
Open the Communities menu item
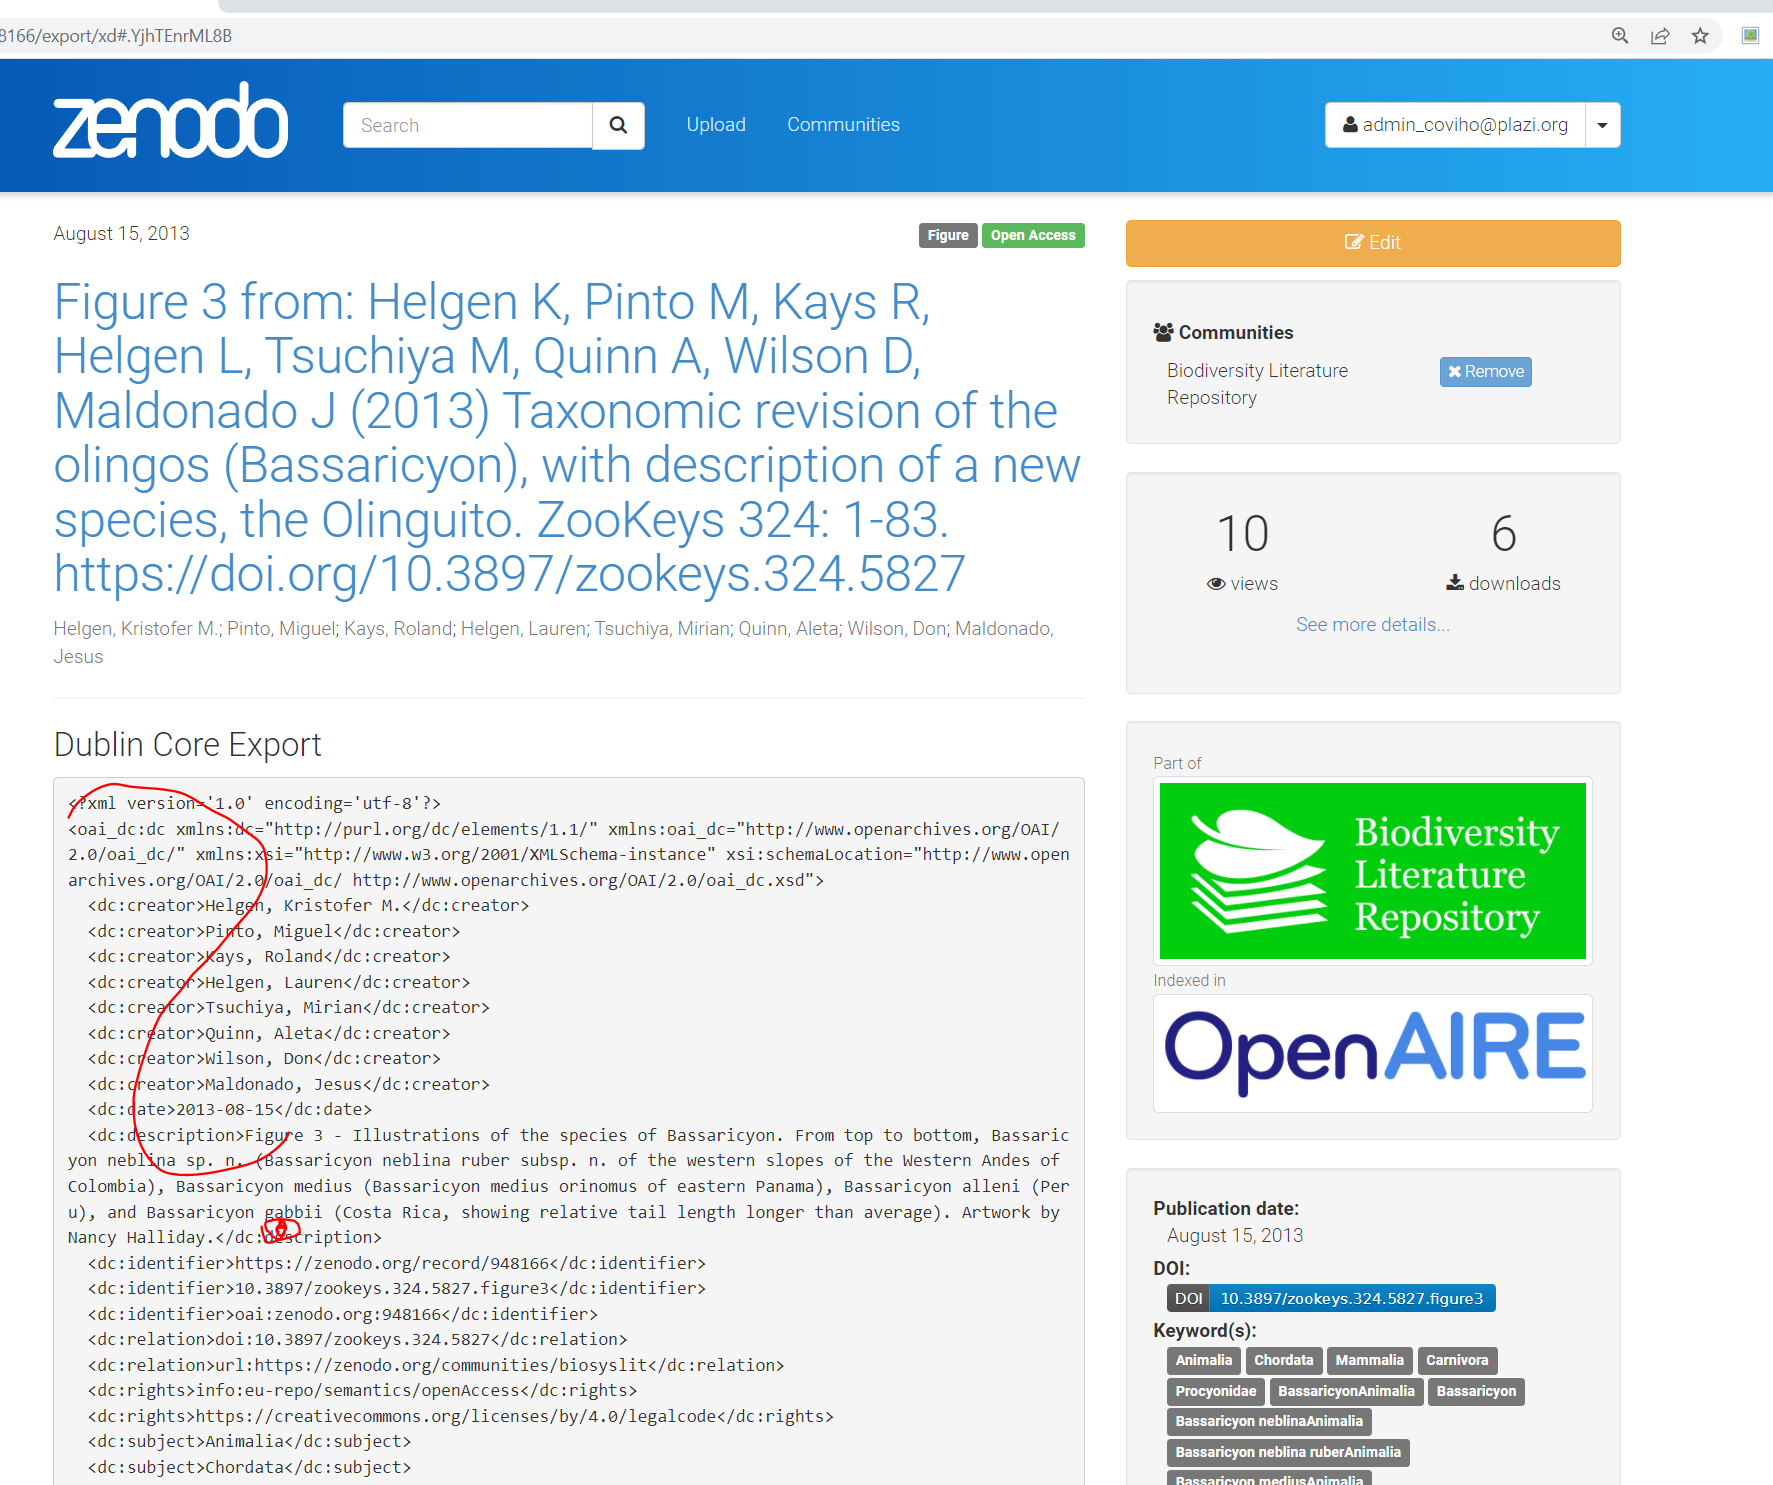[843, 125]
